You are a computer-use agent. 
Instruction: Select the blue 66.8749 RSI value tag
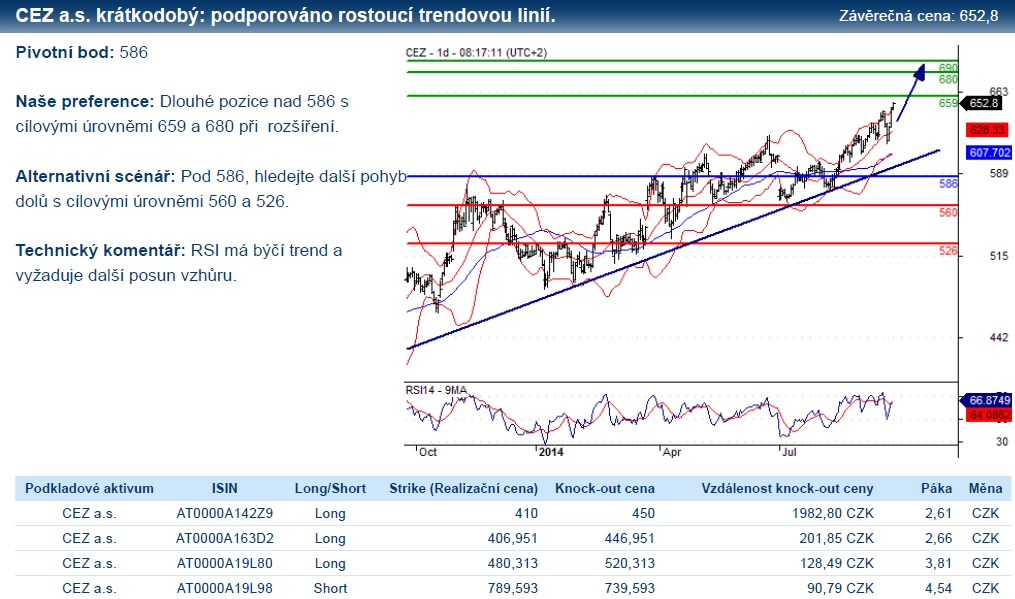point(988,400)
